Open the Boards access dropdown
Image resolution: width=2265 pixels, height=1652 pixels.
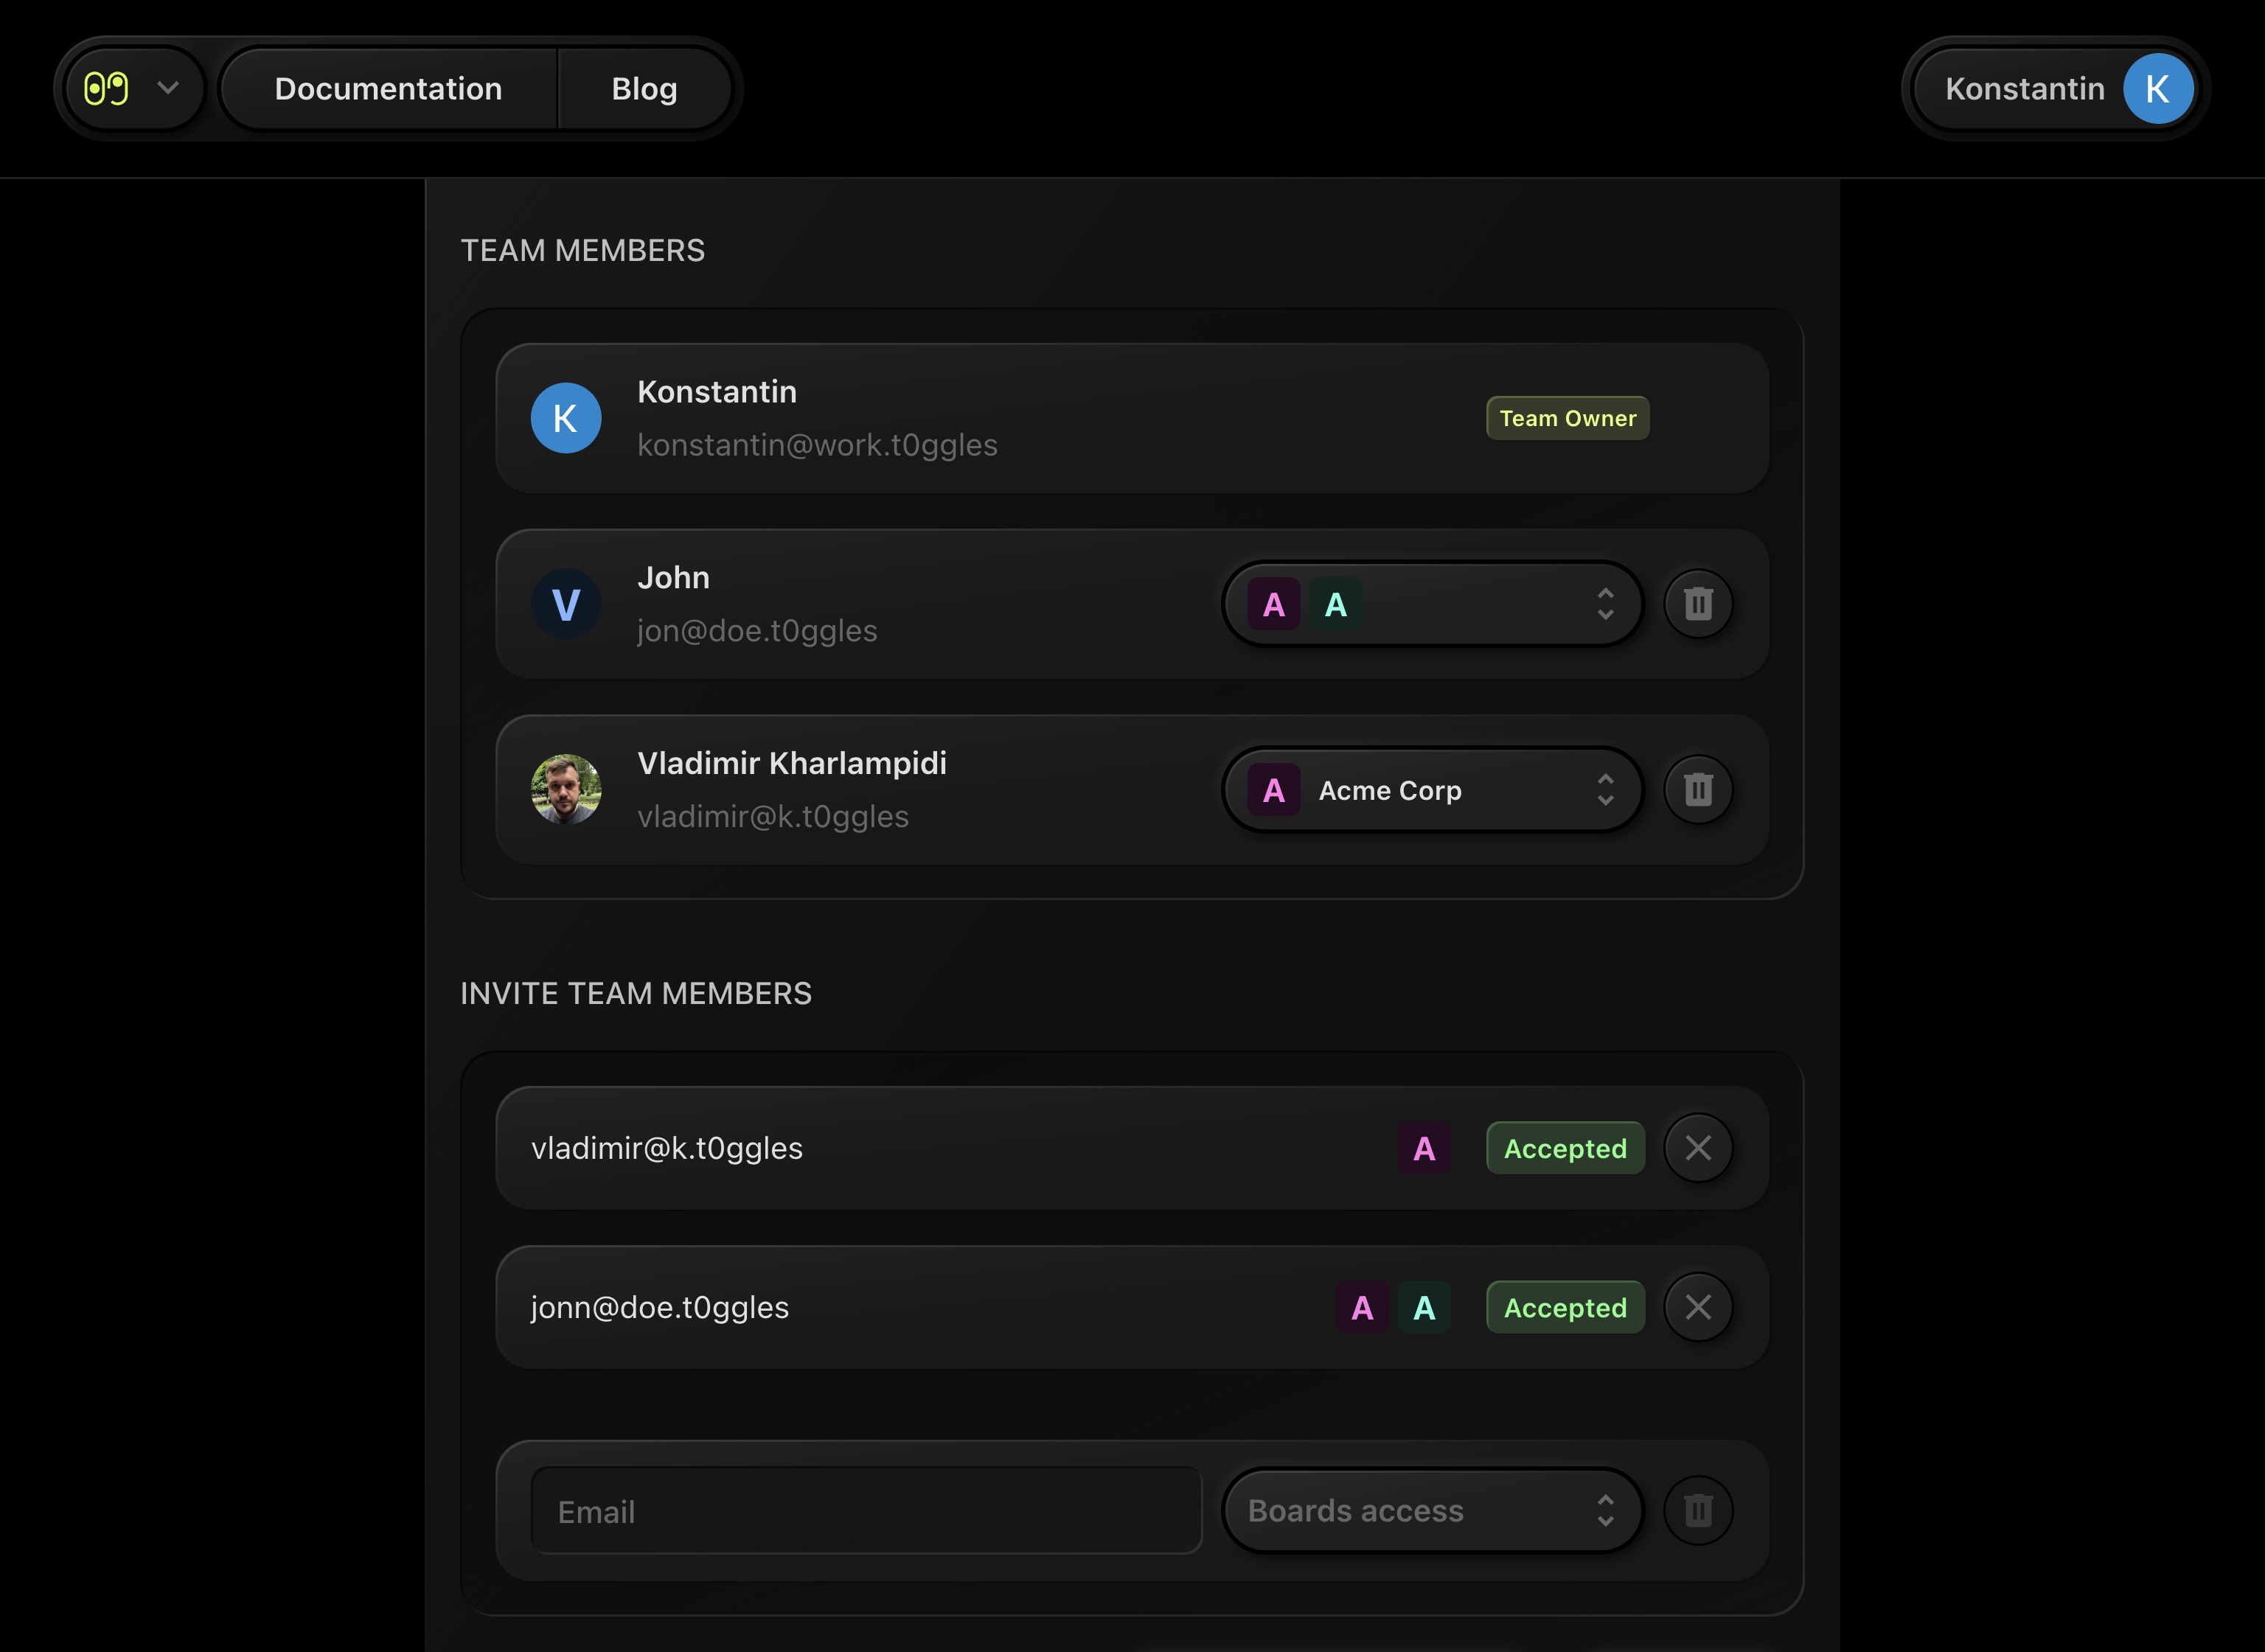[1431, 1510]
